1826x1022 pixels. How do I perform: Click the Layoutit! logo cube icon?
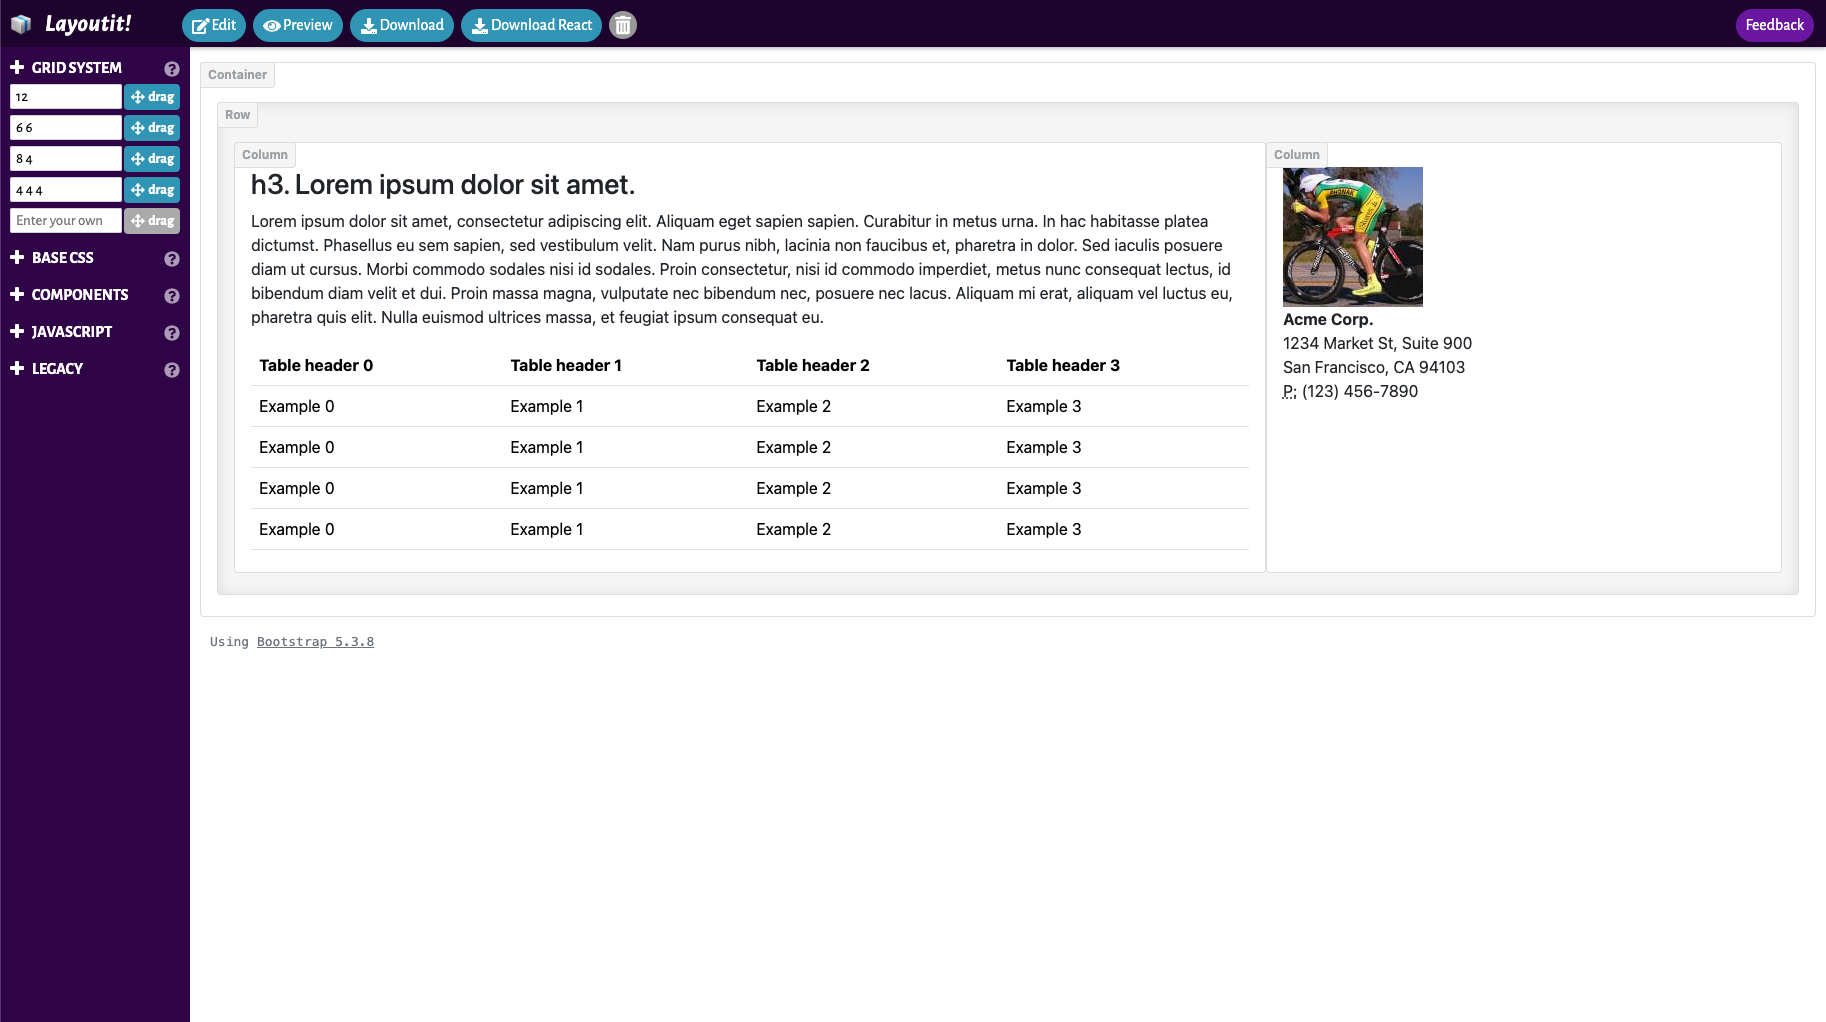[21, 24]
